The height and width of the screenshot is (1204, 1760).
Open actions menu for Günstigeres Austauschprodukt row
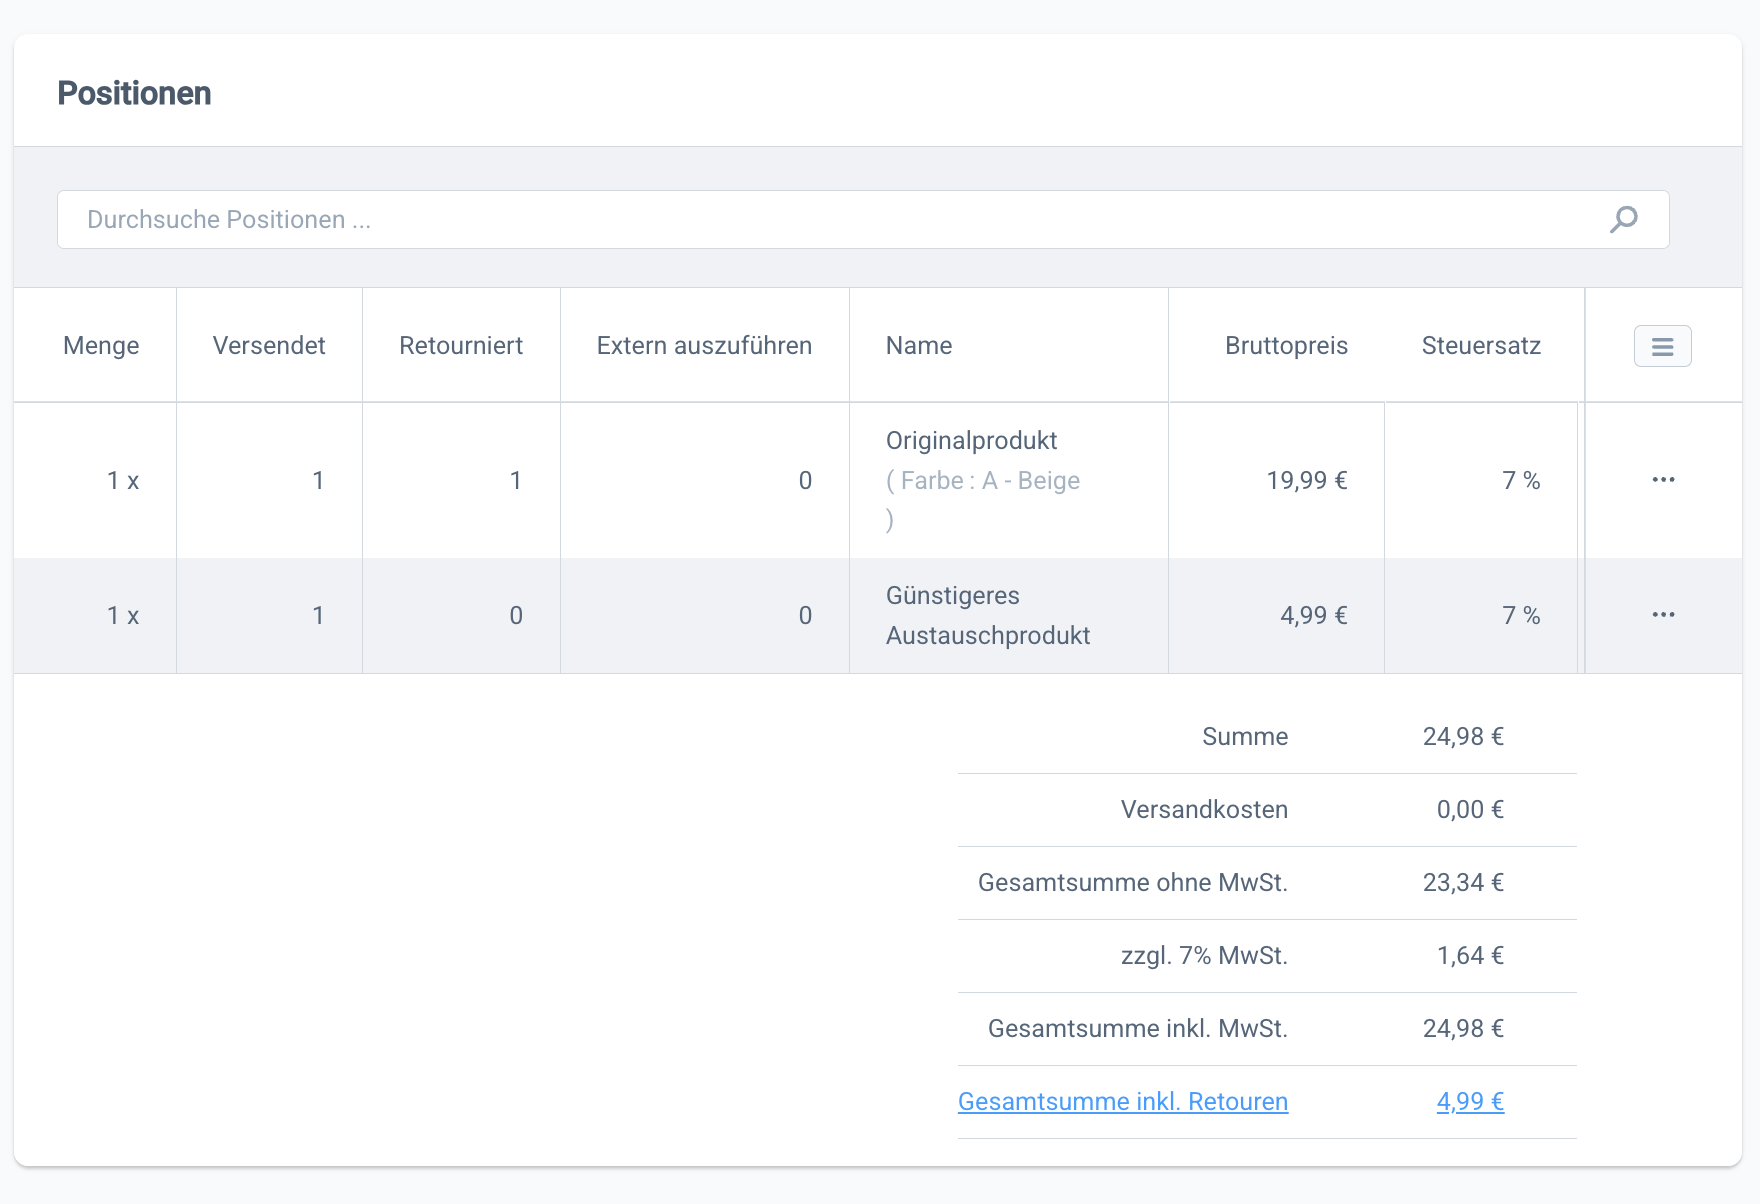pos(1663,615)
